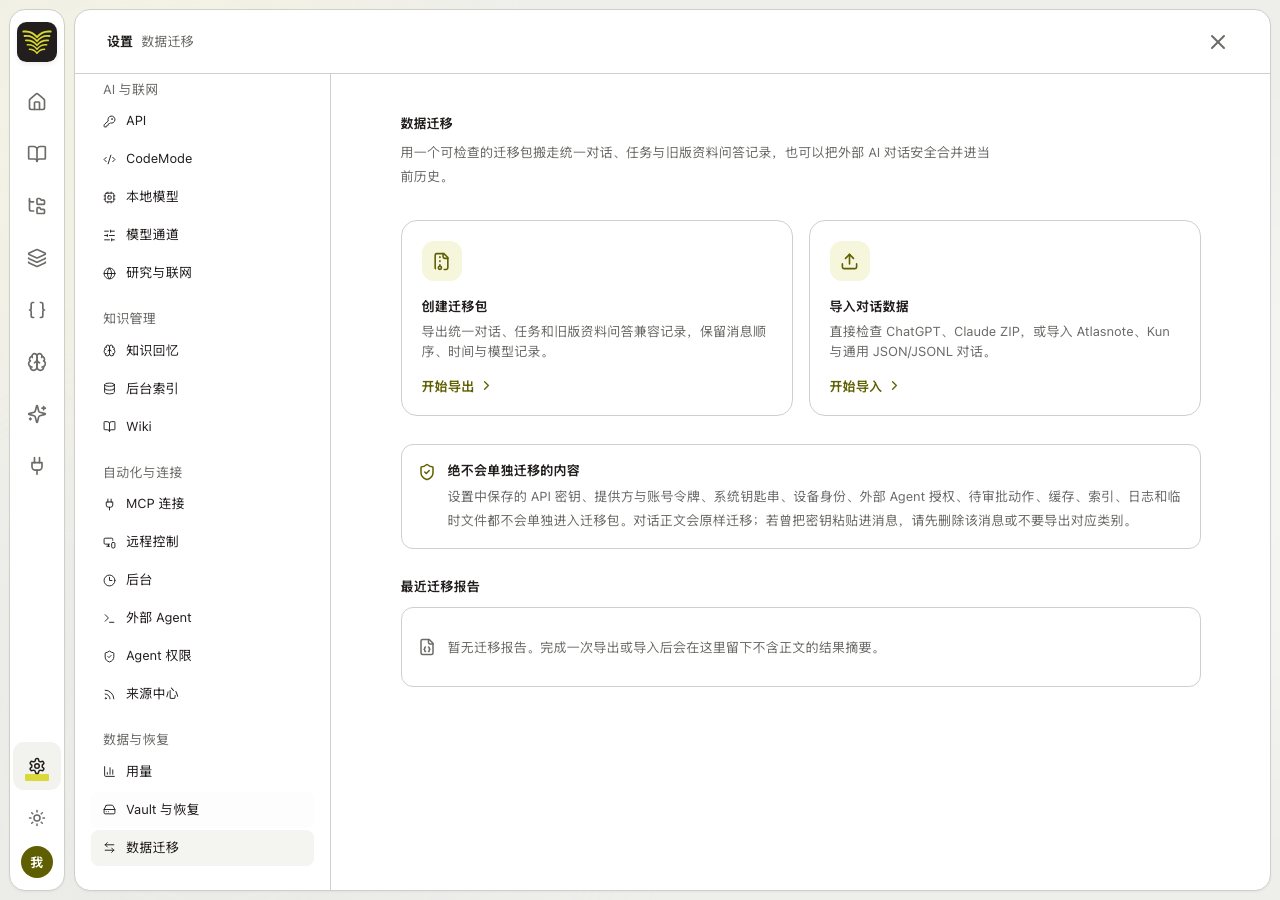The height and width of the screenshot is (900, 1280).
Task: Select 后台 under 自动化与连接
Action: point(202,580)
